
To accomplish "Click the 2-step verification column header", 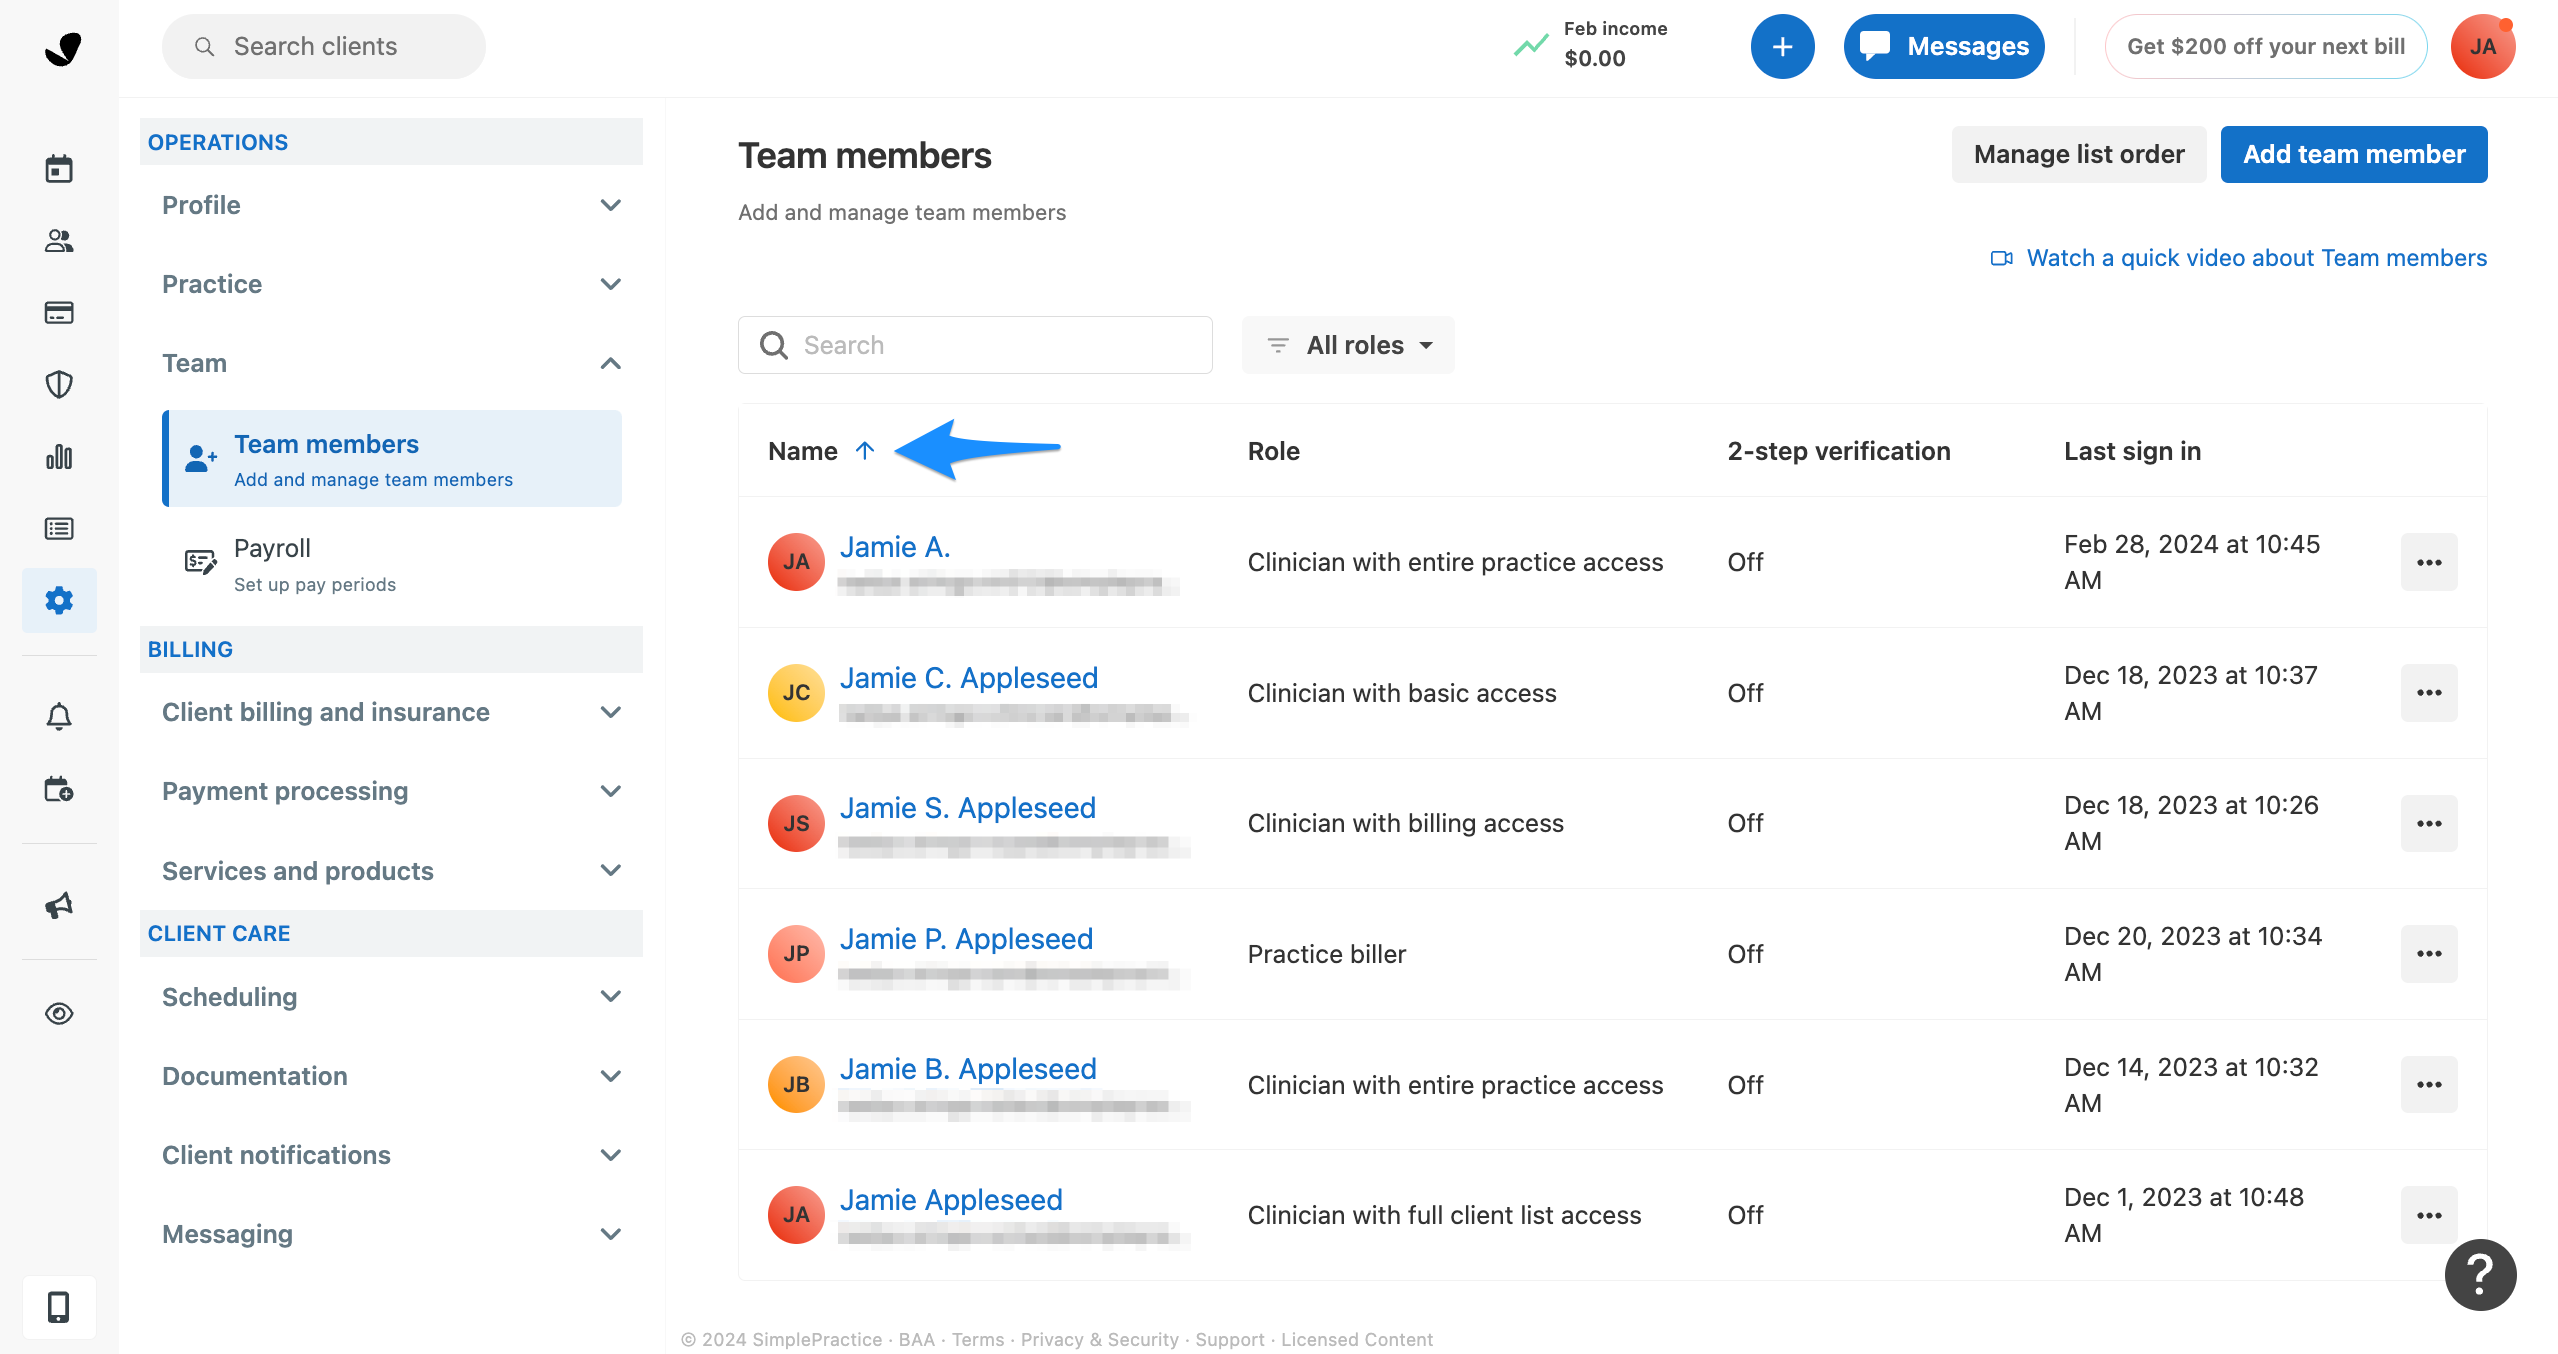I will coord(1839,451).
